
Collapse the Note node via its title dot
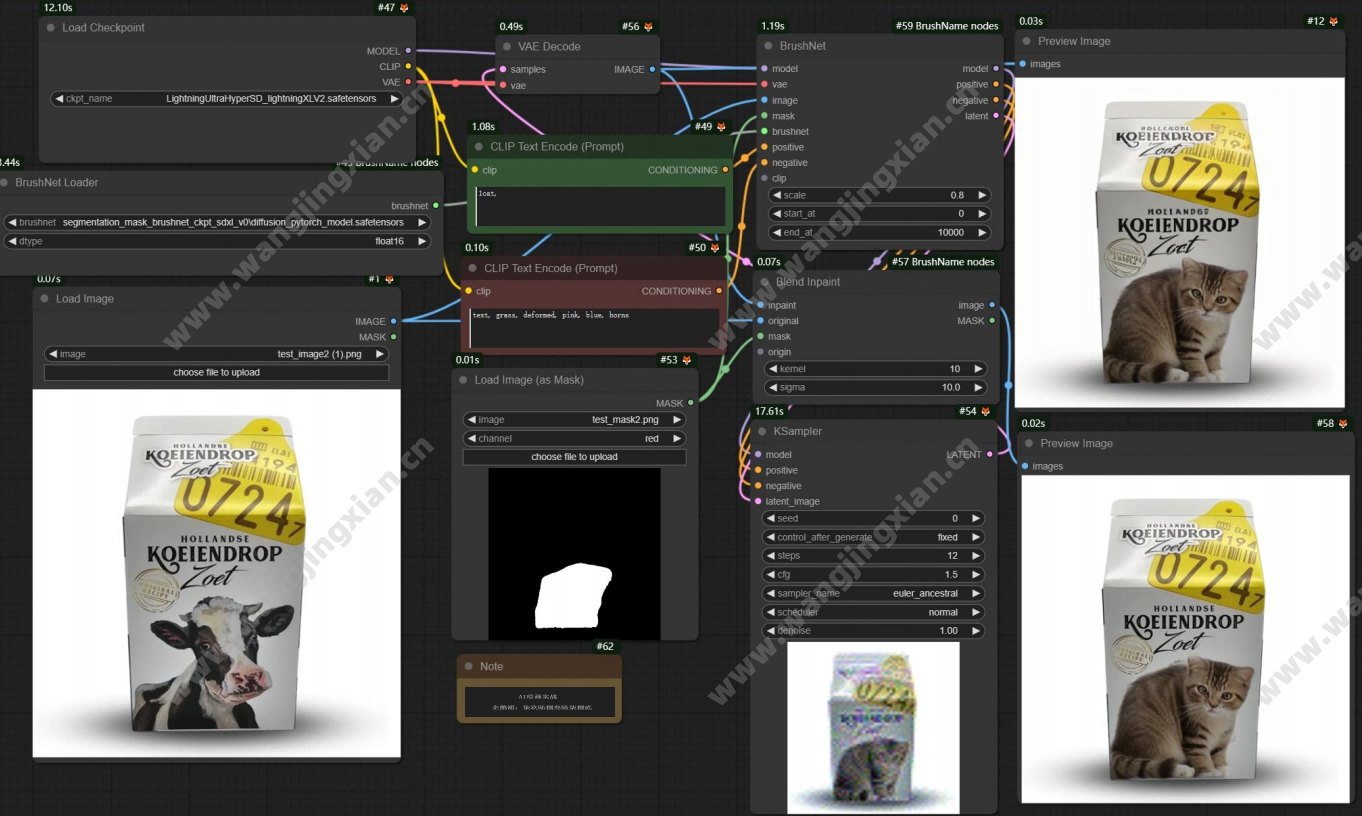(468, 666)
